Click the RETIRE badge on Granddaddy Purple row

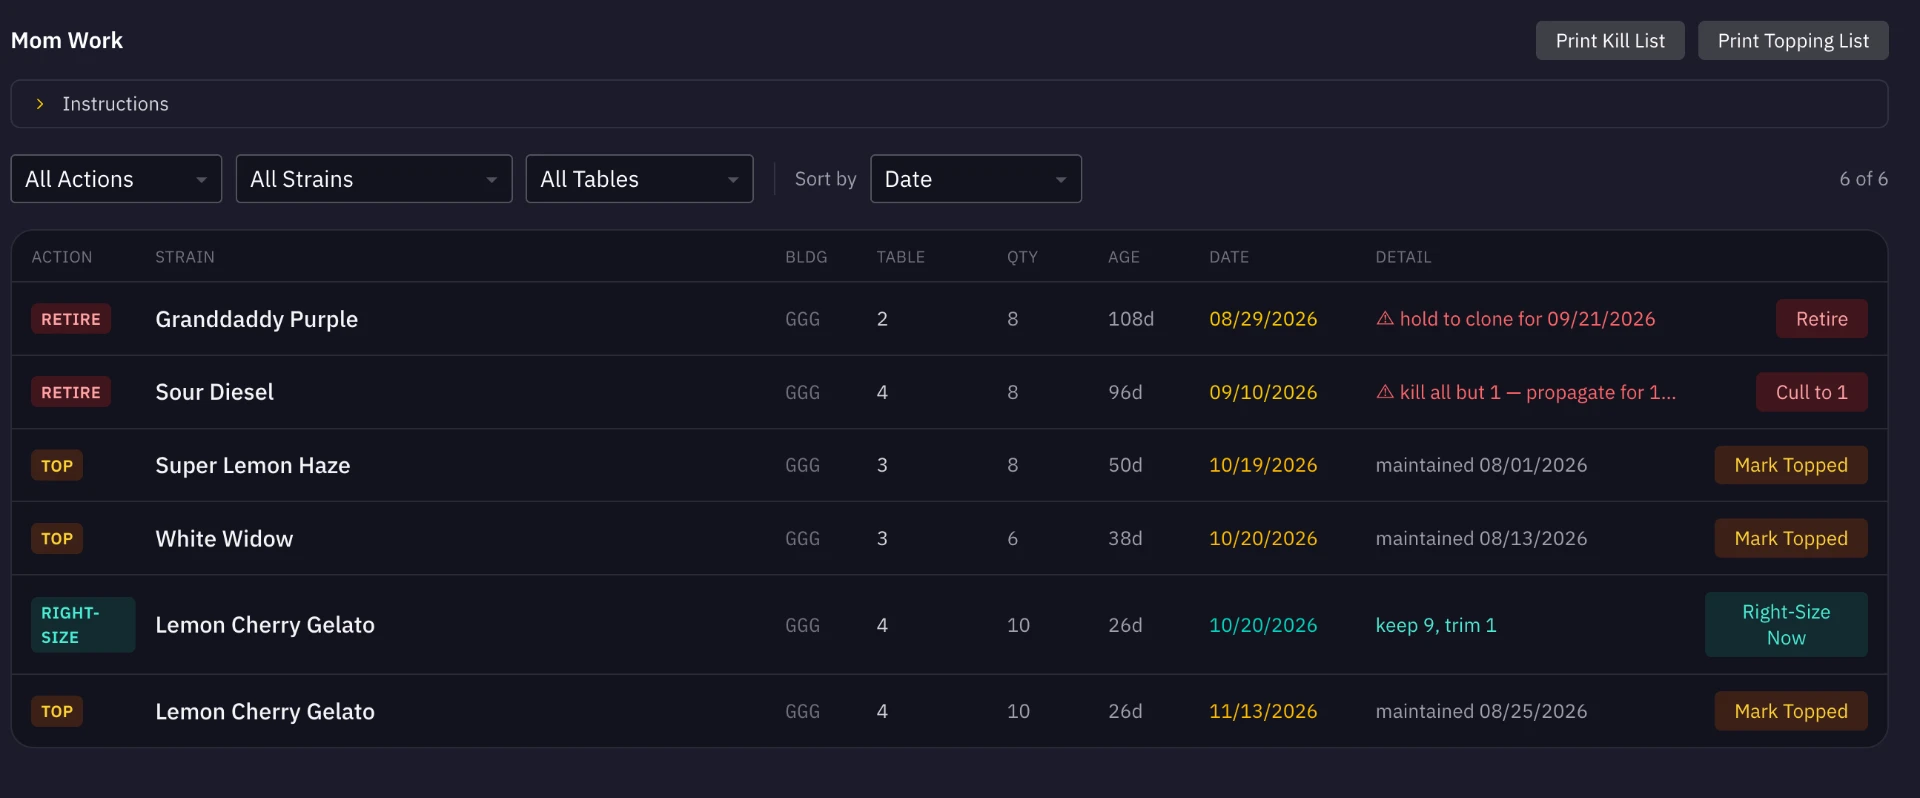pyautogui.click(x=71, y=319)
